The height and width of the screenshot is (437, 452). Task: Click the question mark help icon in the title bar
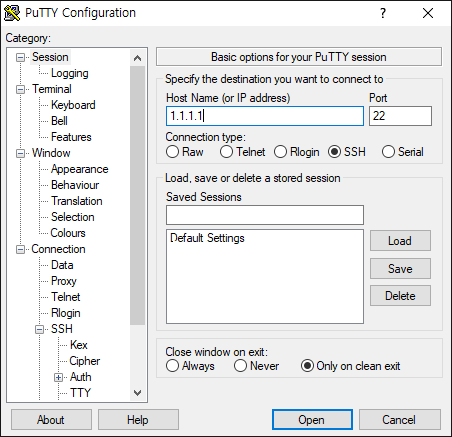(383, 13)
